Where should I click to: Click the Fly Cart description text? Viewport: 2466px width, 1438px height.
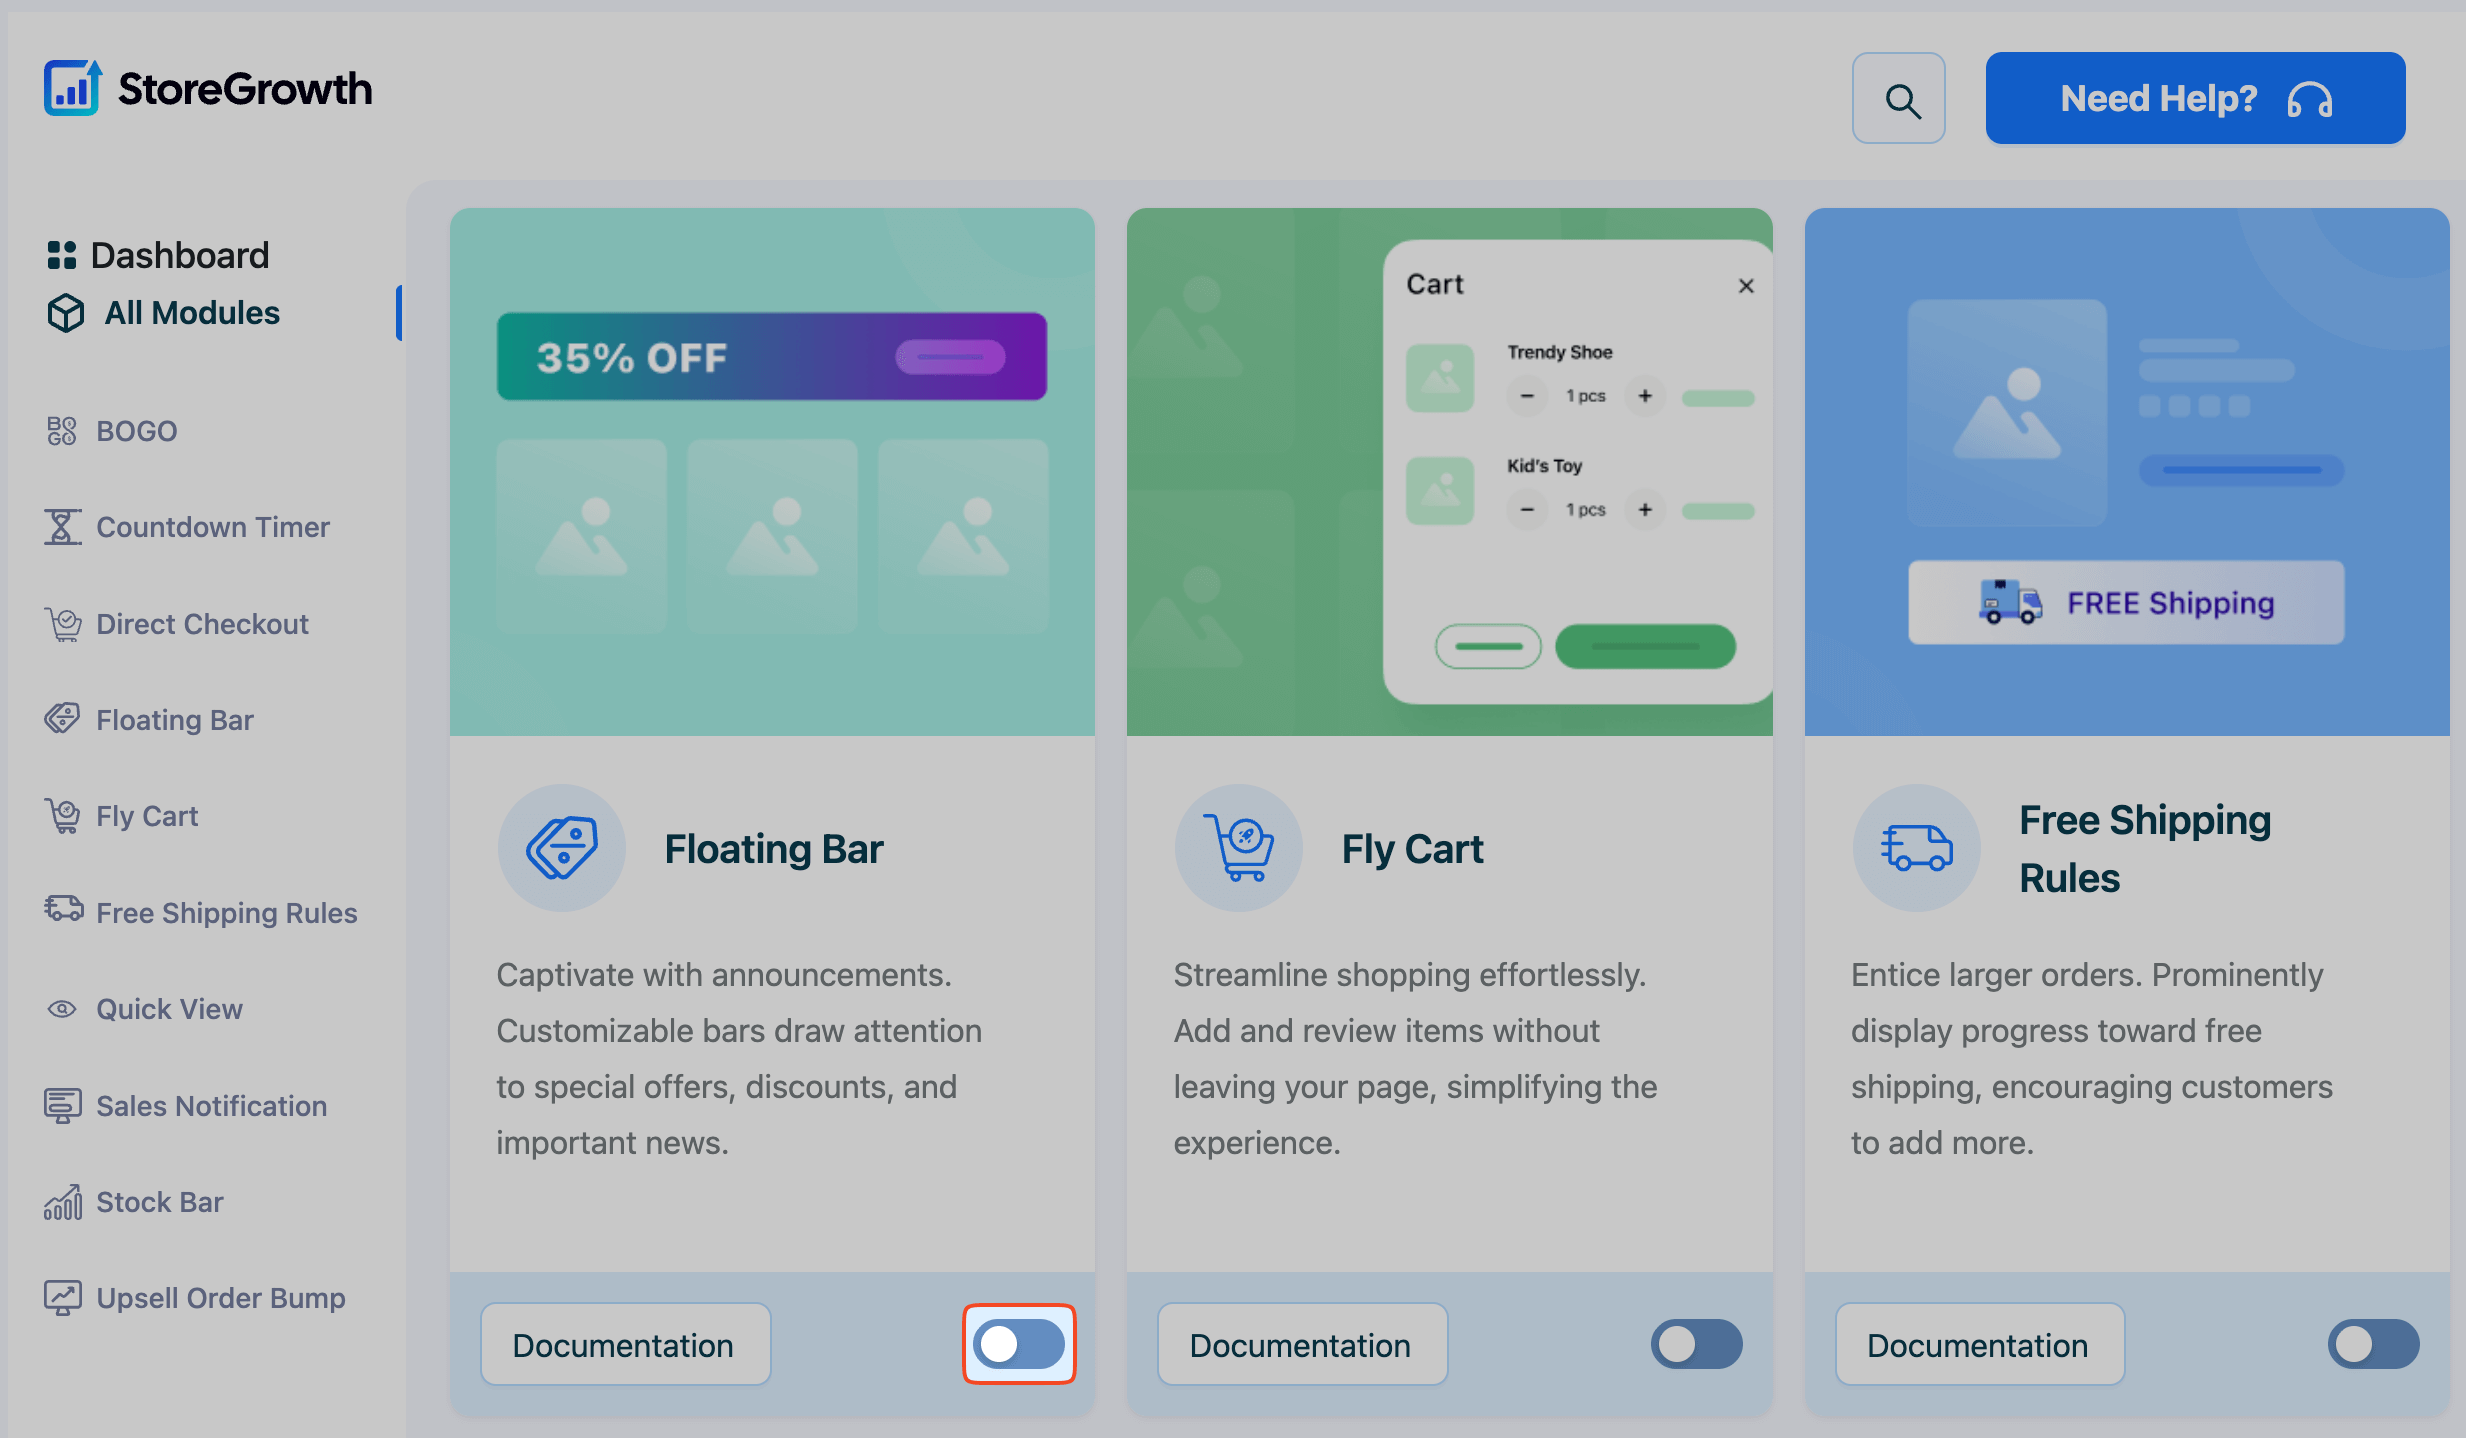pos(1415,1058)
